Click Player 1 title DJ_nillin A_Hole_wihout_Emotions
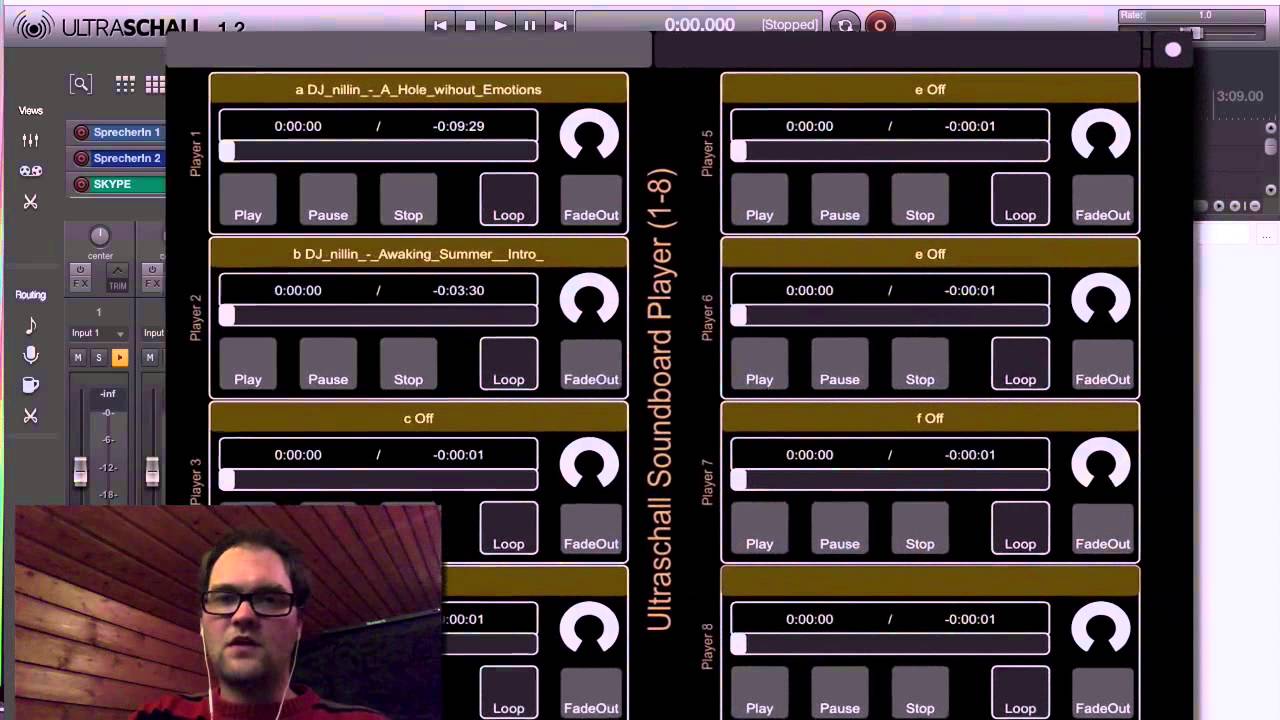1280x720 pixels. (x=418, y=90)
